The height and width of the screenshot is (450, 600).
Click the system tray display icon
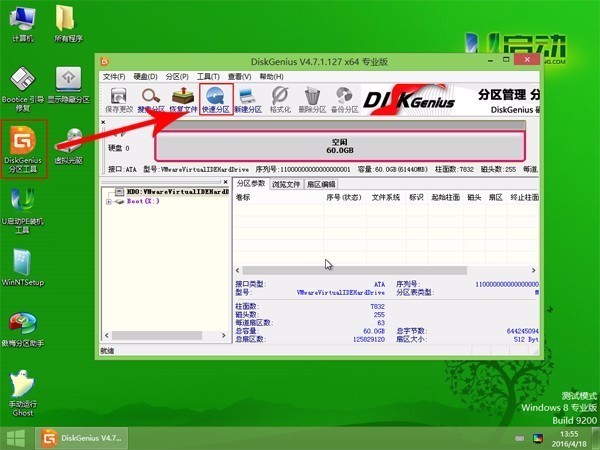[538, 439]
